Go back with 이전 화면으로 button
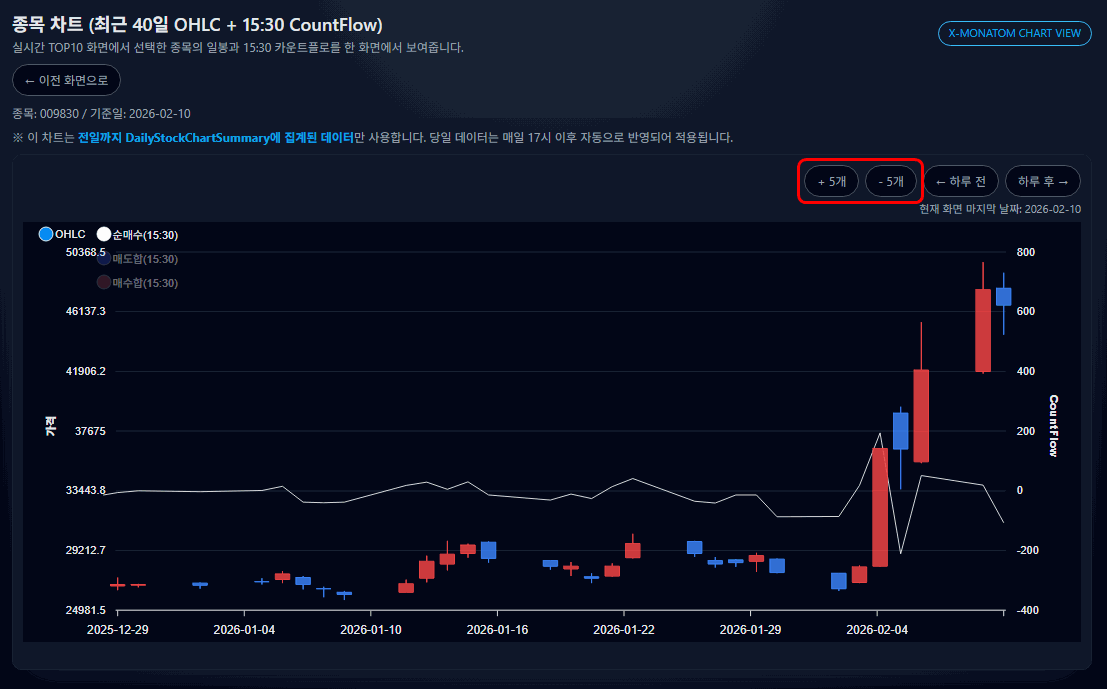 (x=66, y=80)
